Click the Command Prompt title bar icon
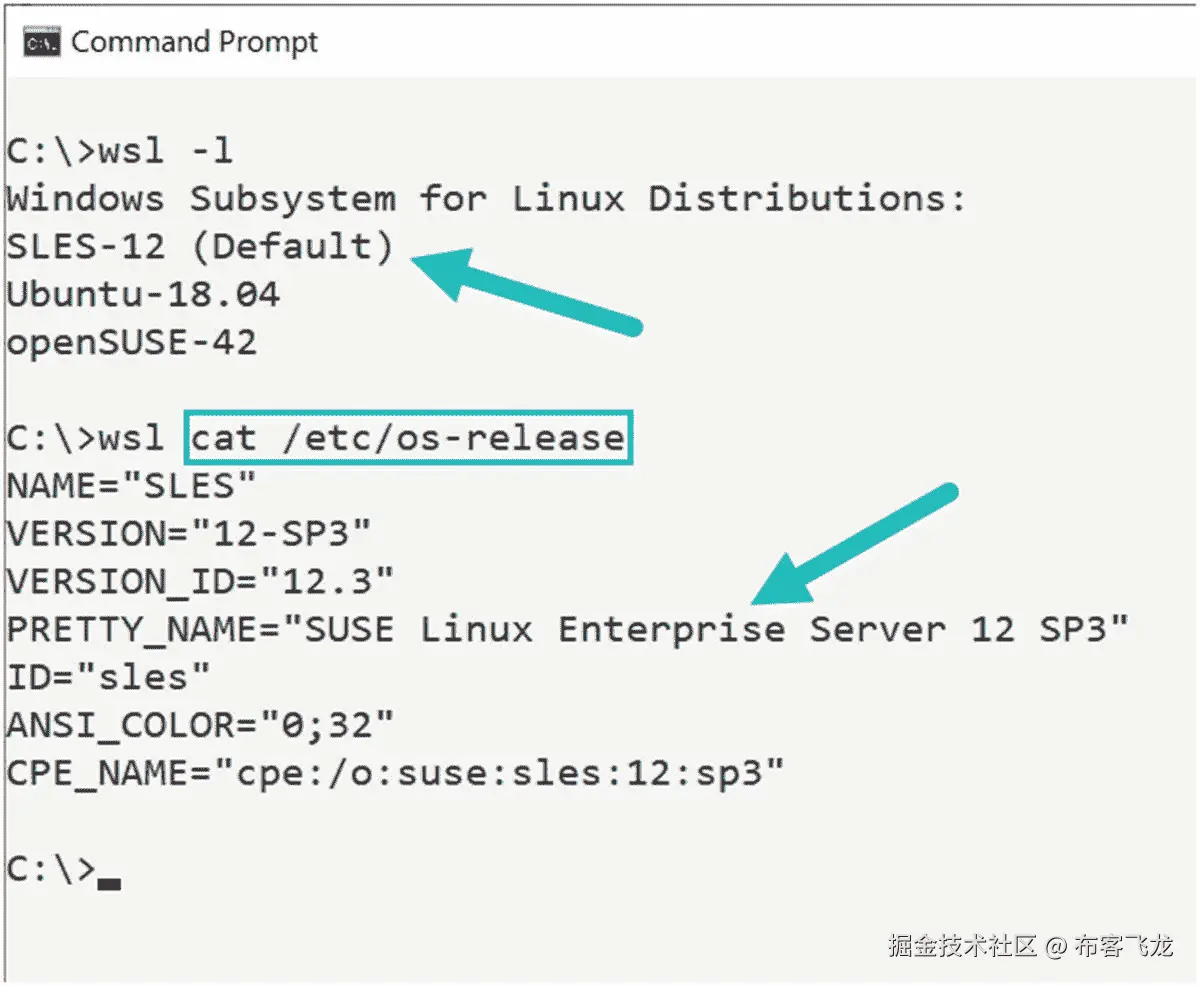 pos(42,43)
